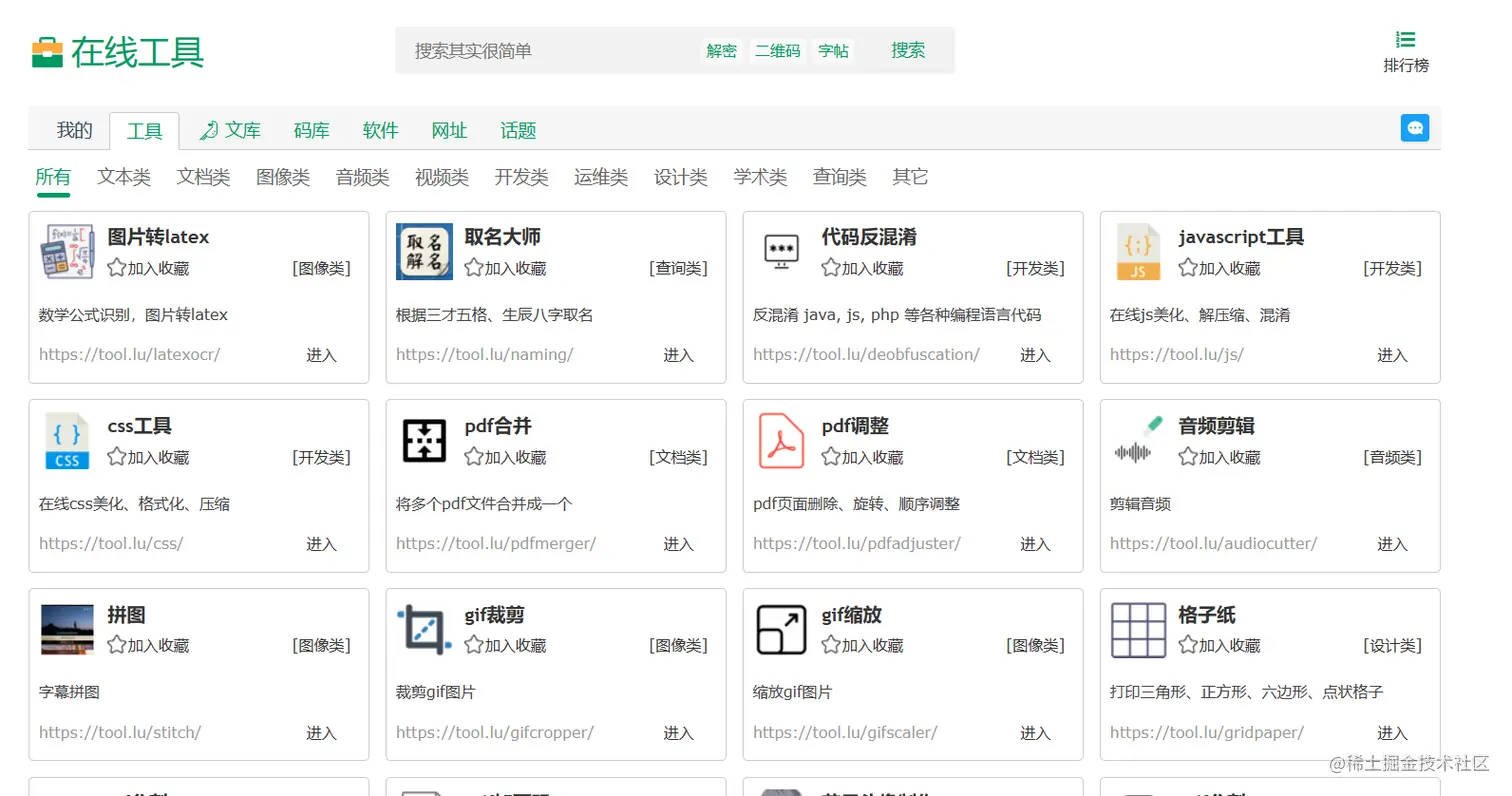Open the blue chat bubble icon
This screenshot has width=1512, height=796.
pyautogui.click(x=1415, y=128)
